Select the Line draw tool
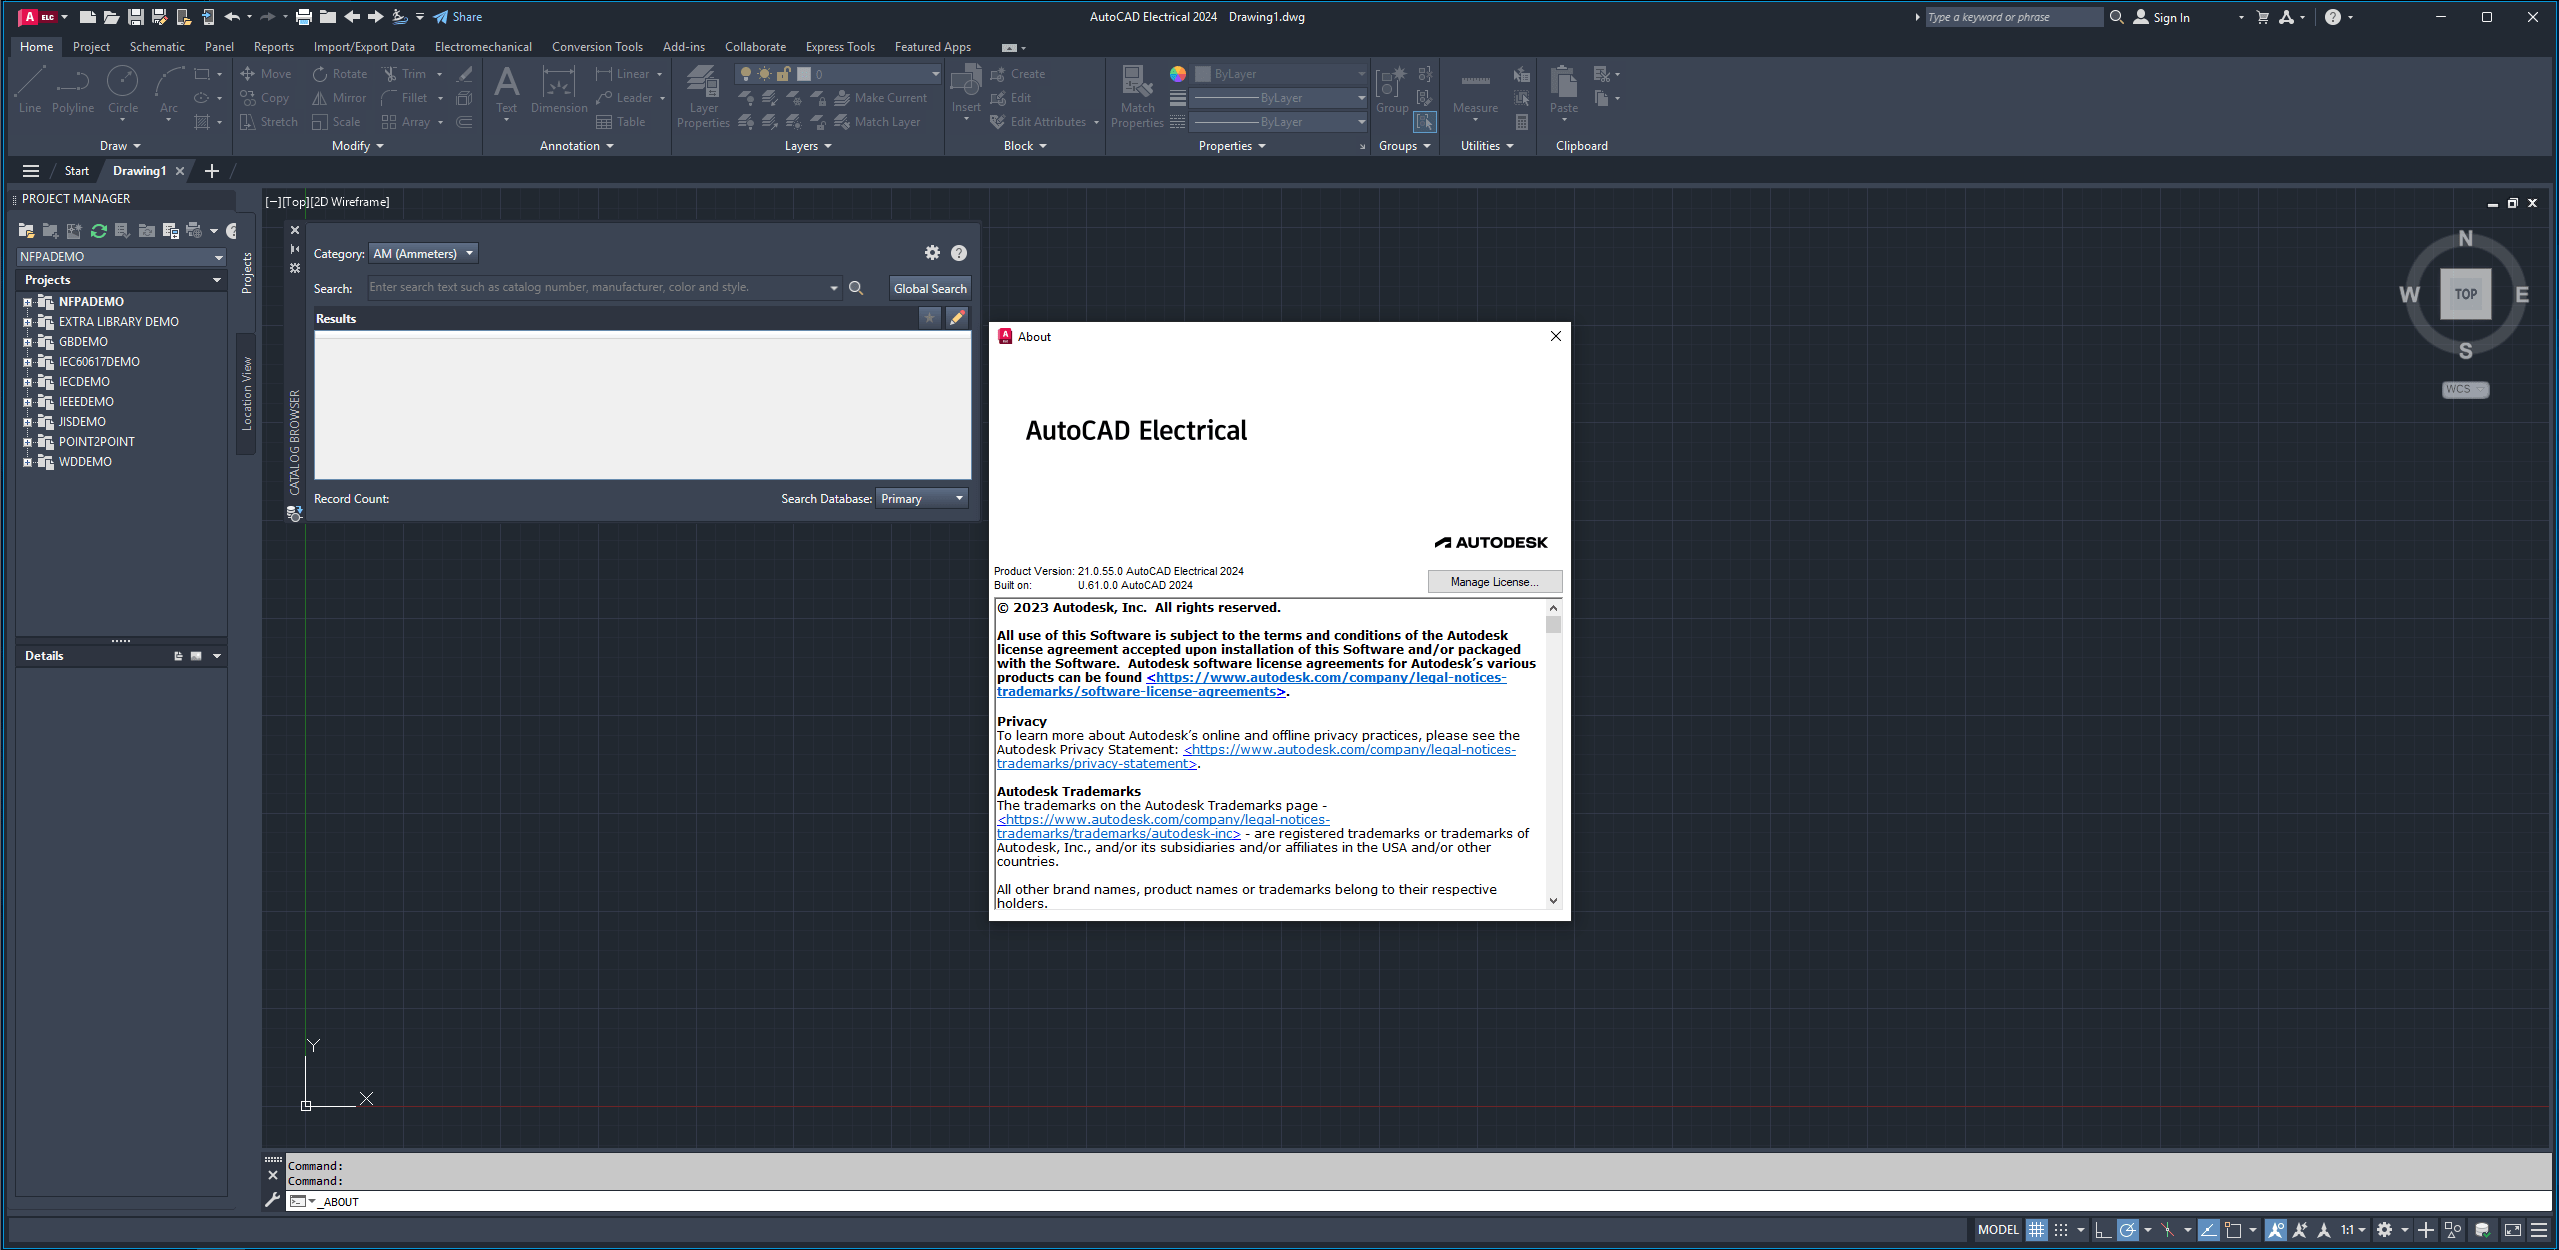 [x=30, y=89]
